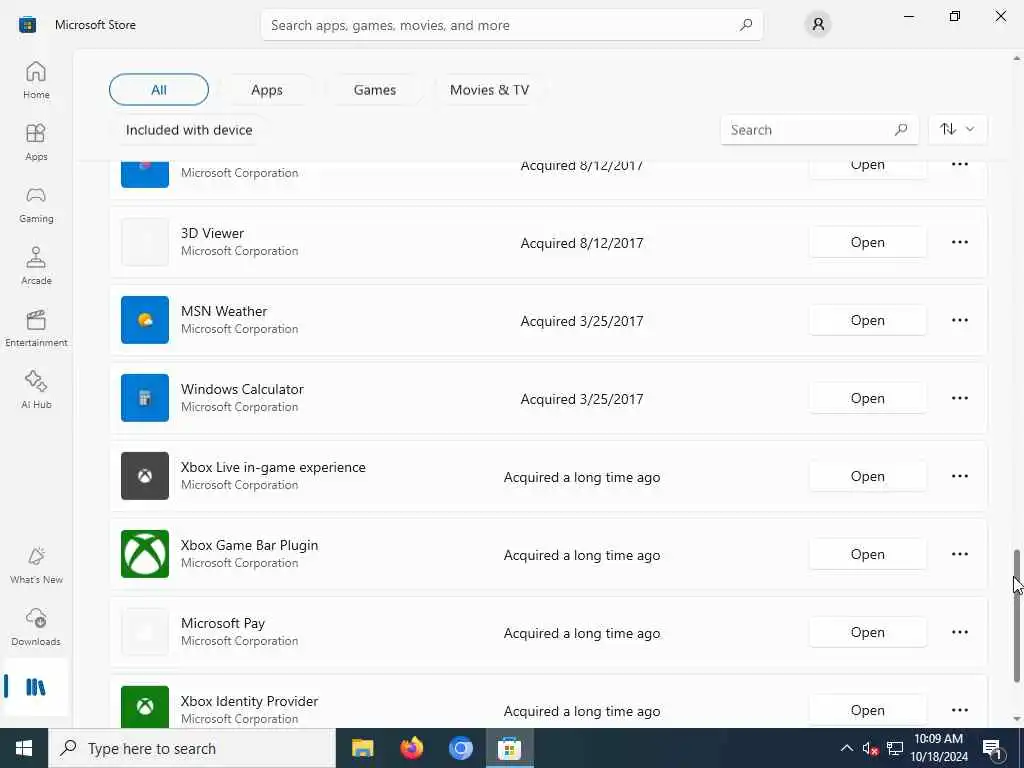Select the Library icon in sidebar
Image resolution: width=1024 pixels, height=768 pixels.
click(x=36, y=687)
